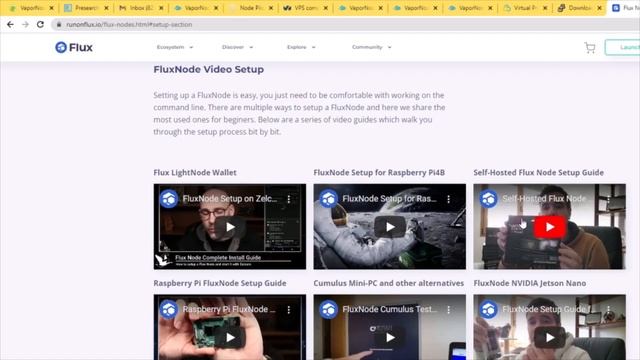Click channel avatar on Raspberry Pi FluxNode video
The width and height of the screenshot is (640, 360).
[x=169, y=310]
